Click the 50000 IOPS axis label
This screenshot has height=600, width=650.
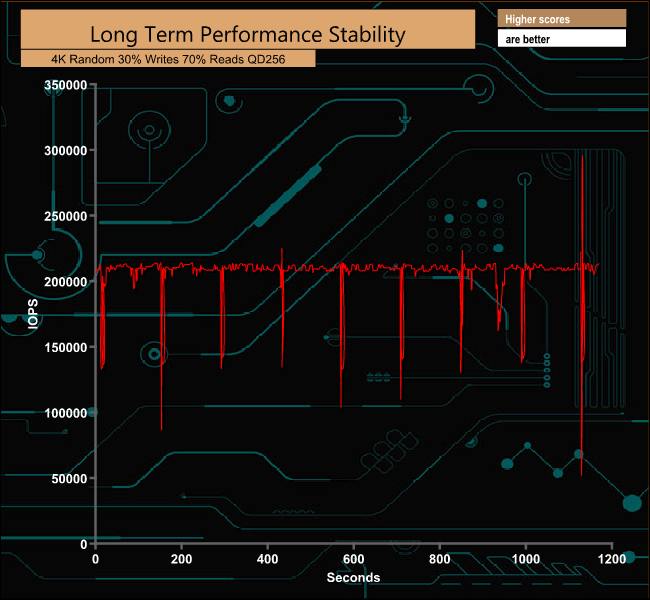(69, 479)
